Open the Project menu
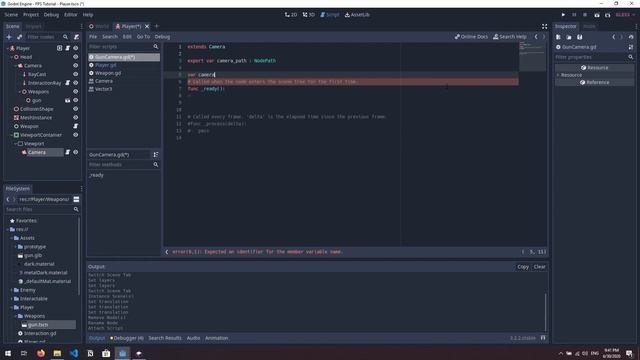Image resolution: width=640 pixels, height=360 pixels. tap(31, 15)
